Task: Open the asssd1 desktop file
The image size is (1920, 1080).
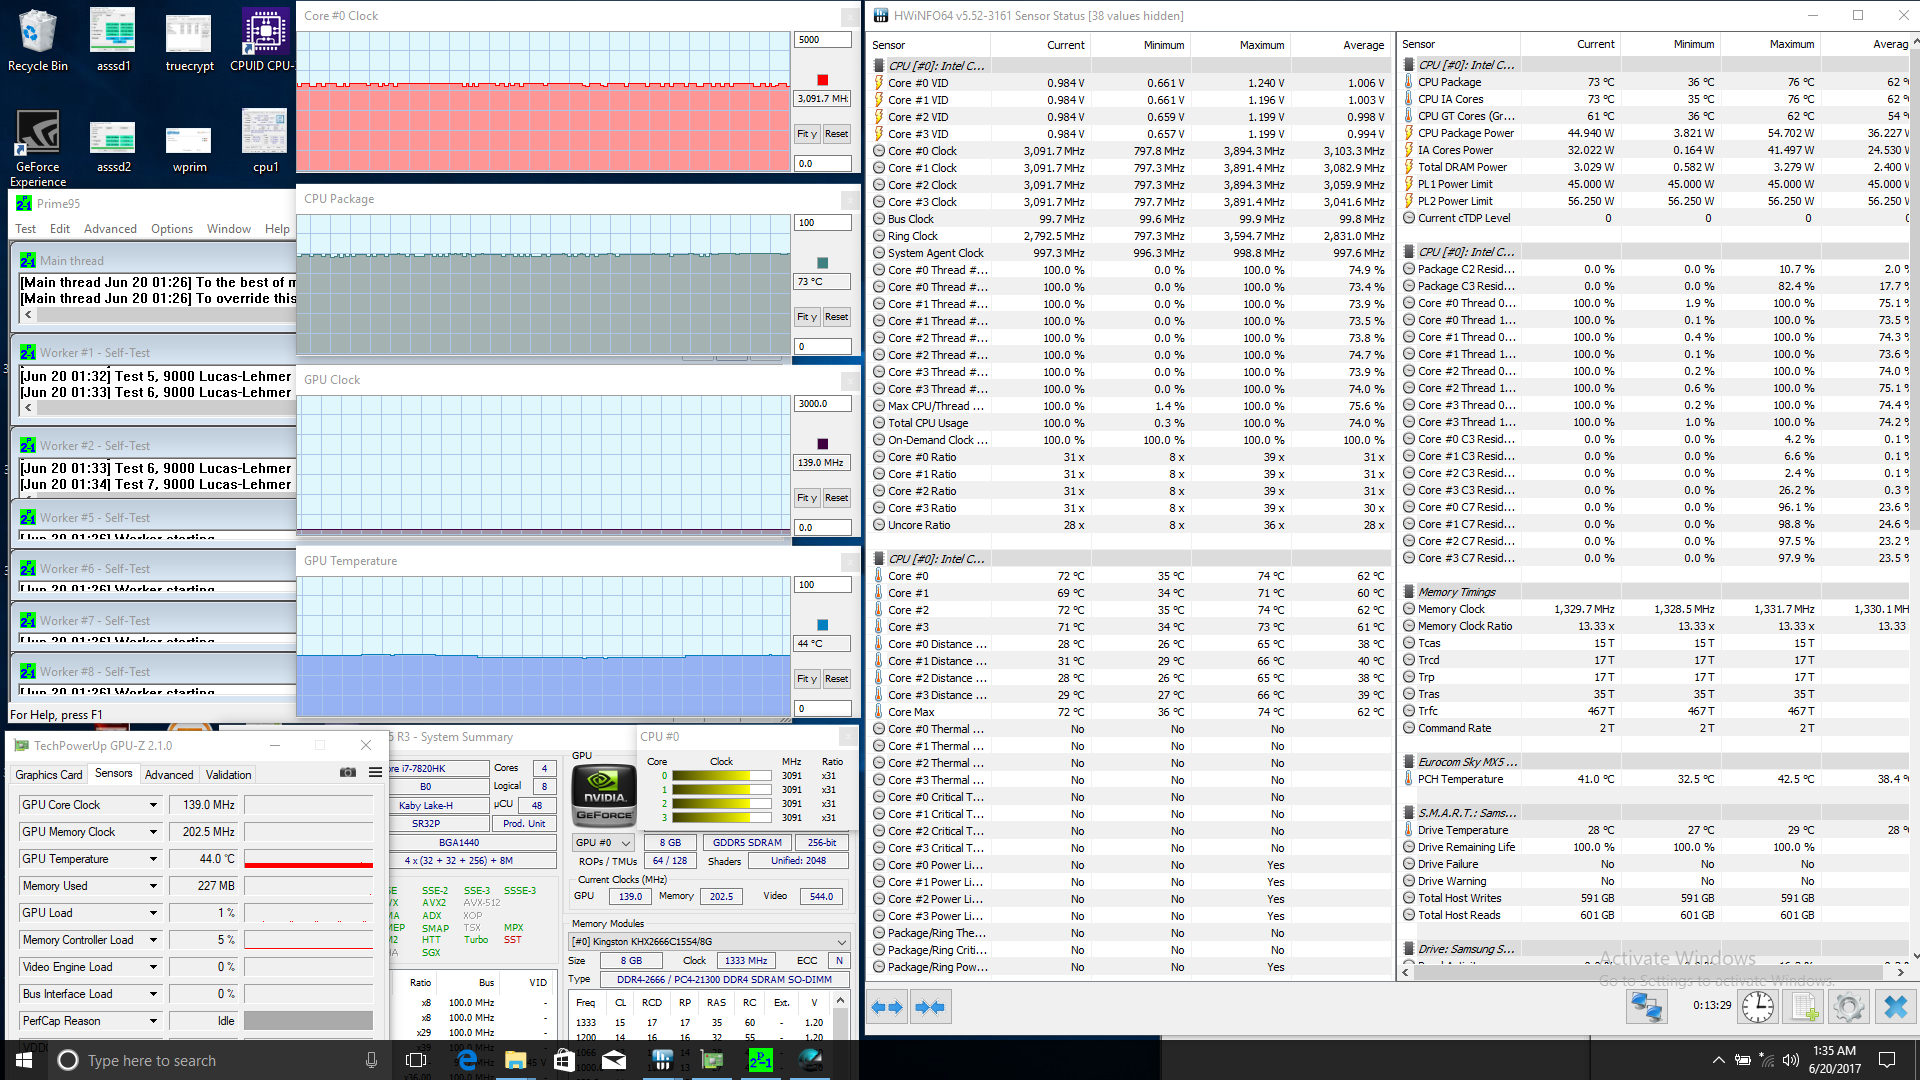Action: coord(113,40)
